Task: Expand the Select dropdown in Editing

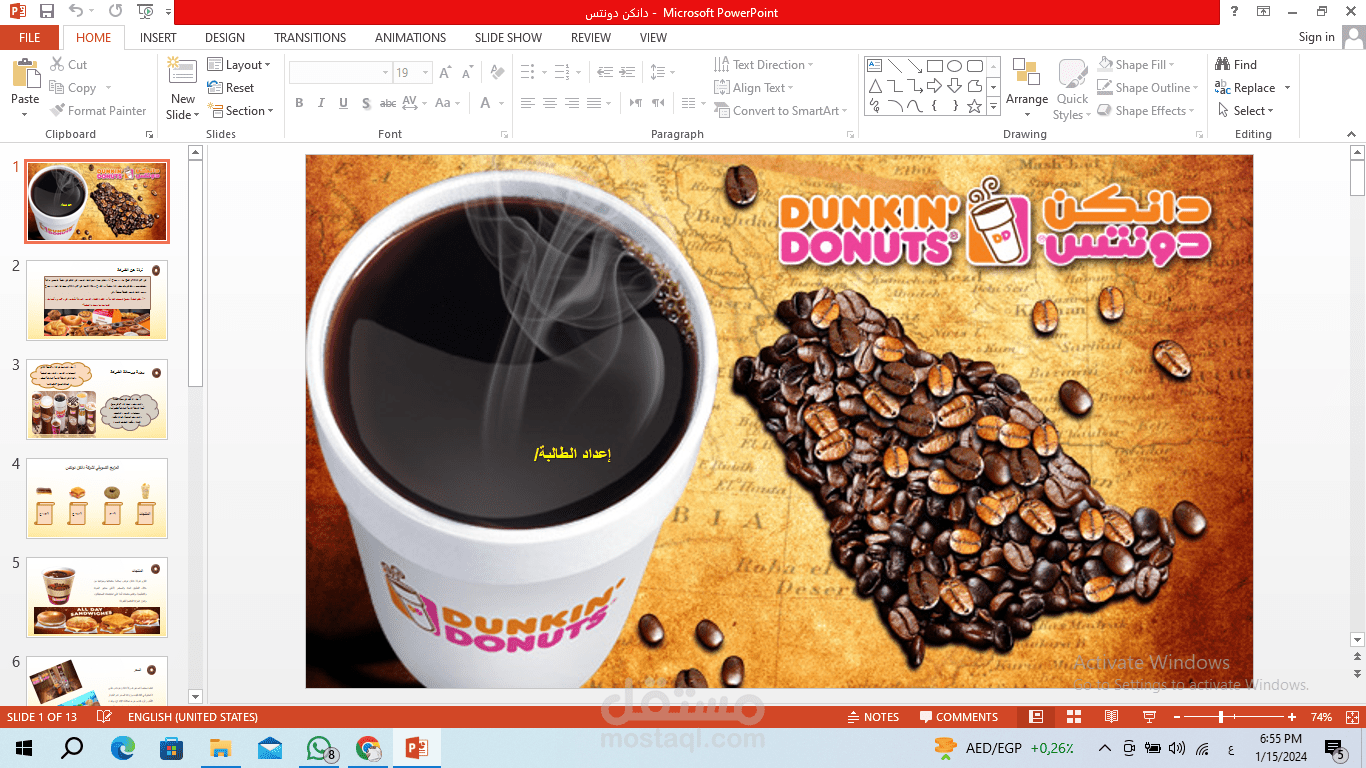Action: pyautogui.click(x=1247, y=111)
